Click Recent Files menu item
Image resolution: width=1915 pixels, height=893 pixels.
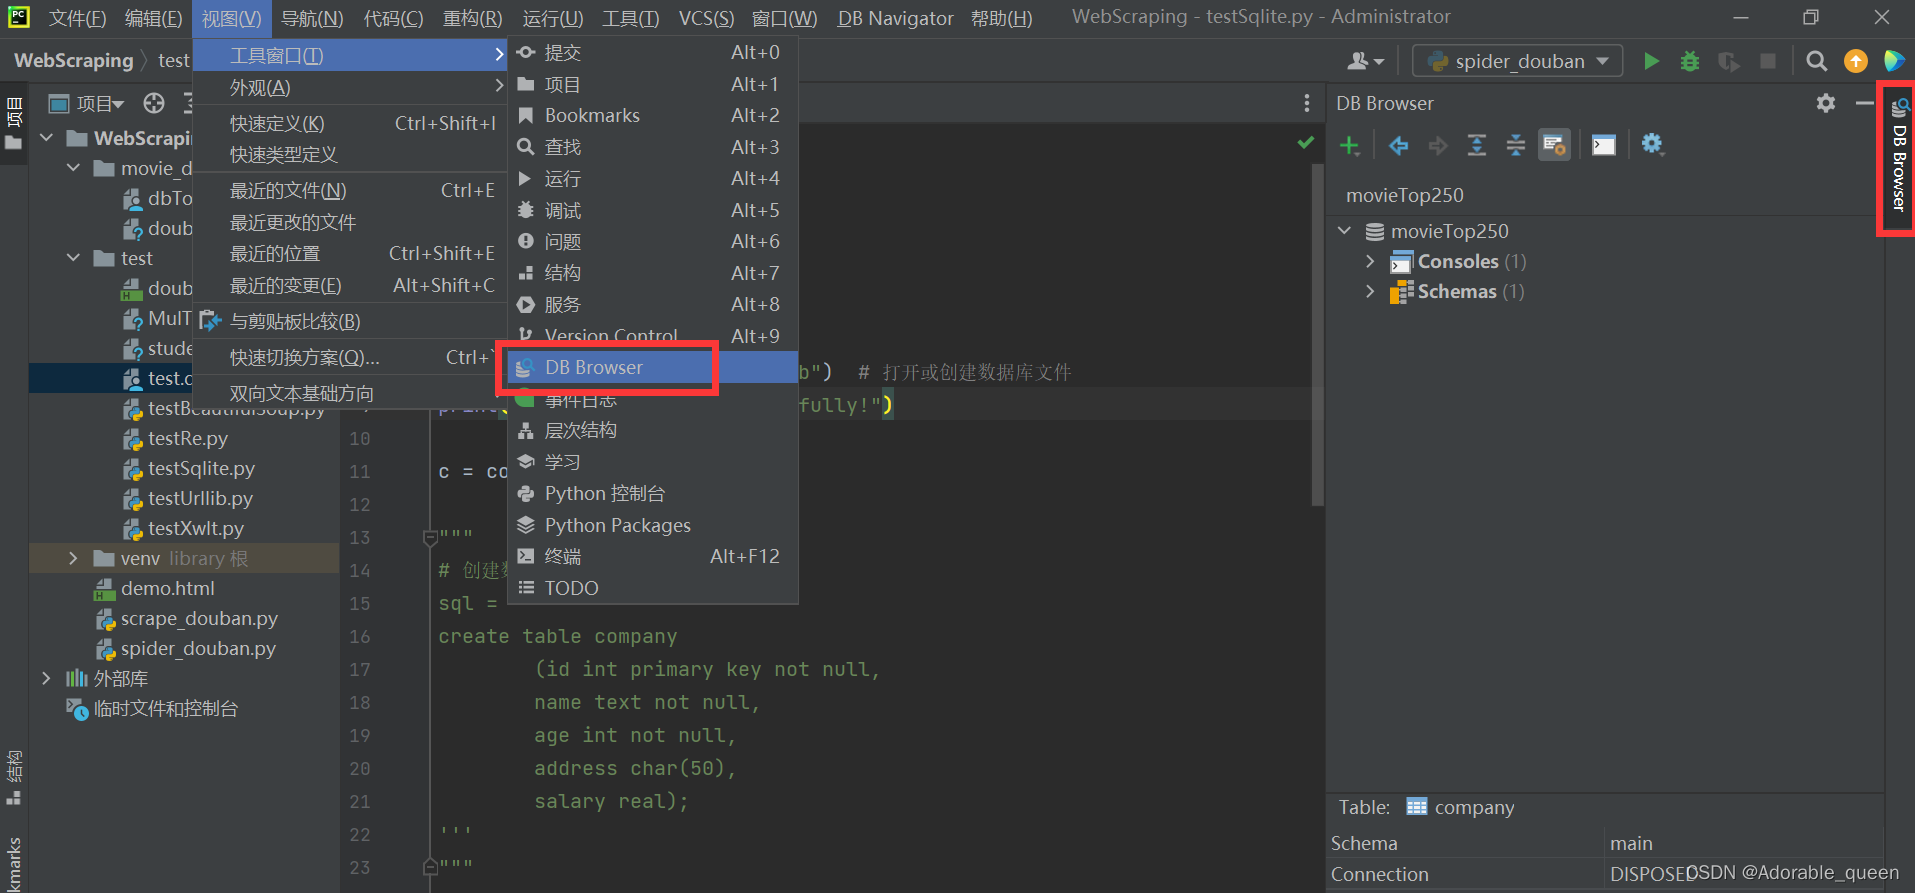[x=351, y=190]
